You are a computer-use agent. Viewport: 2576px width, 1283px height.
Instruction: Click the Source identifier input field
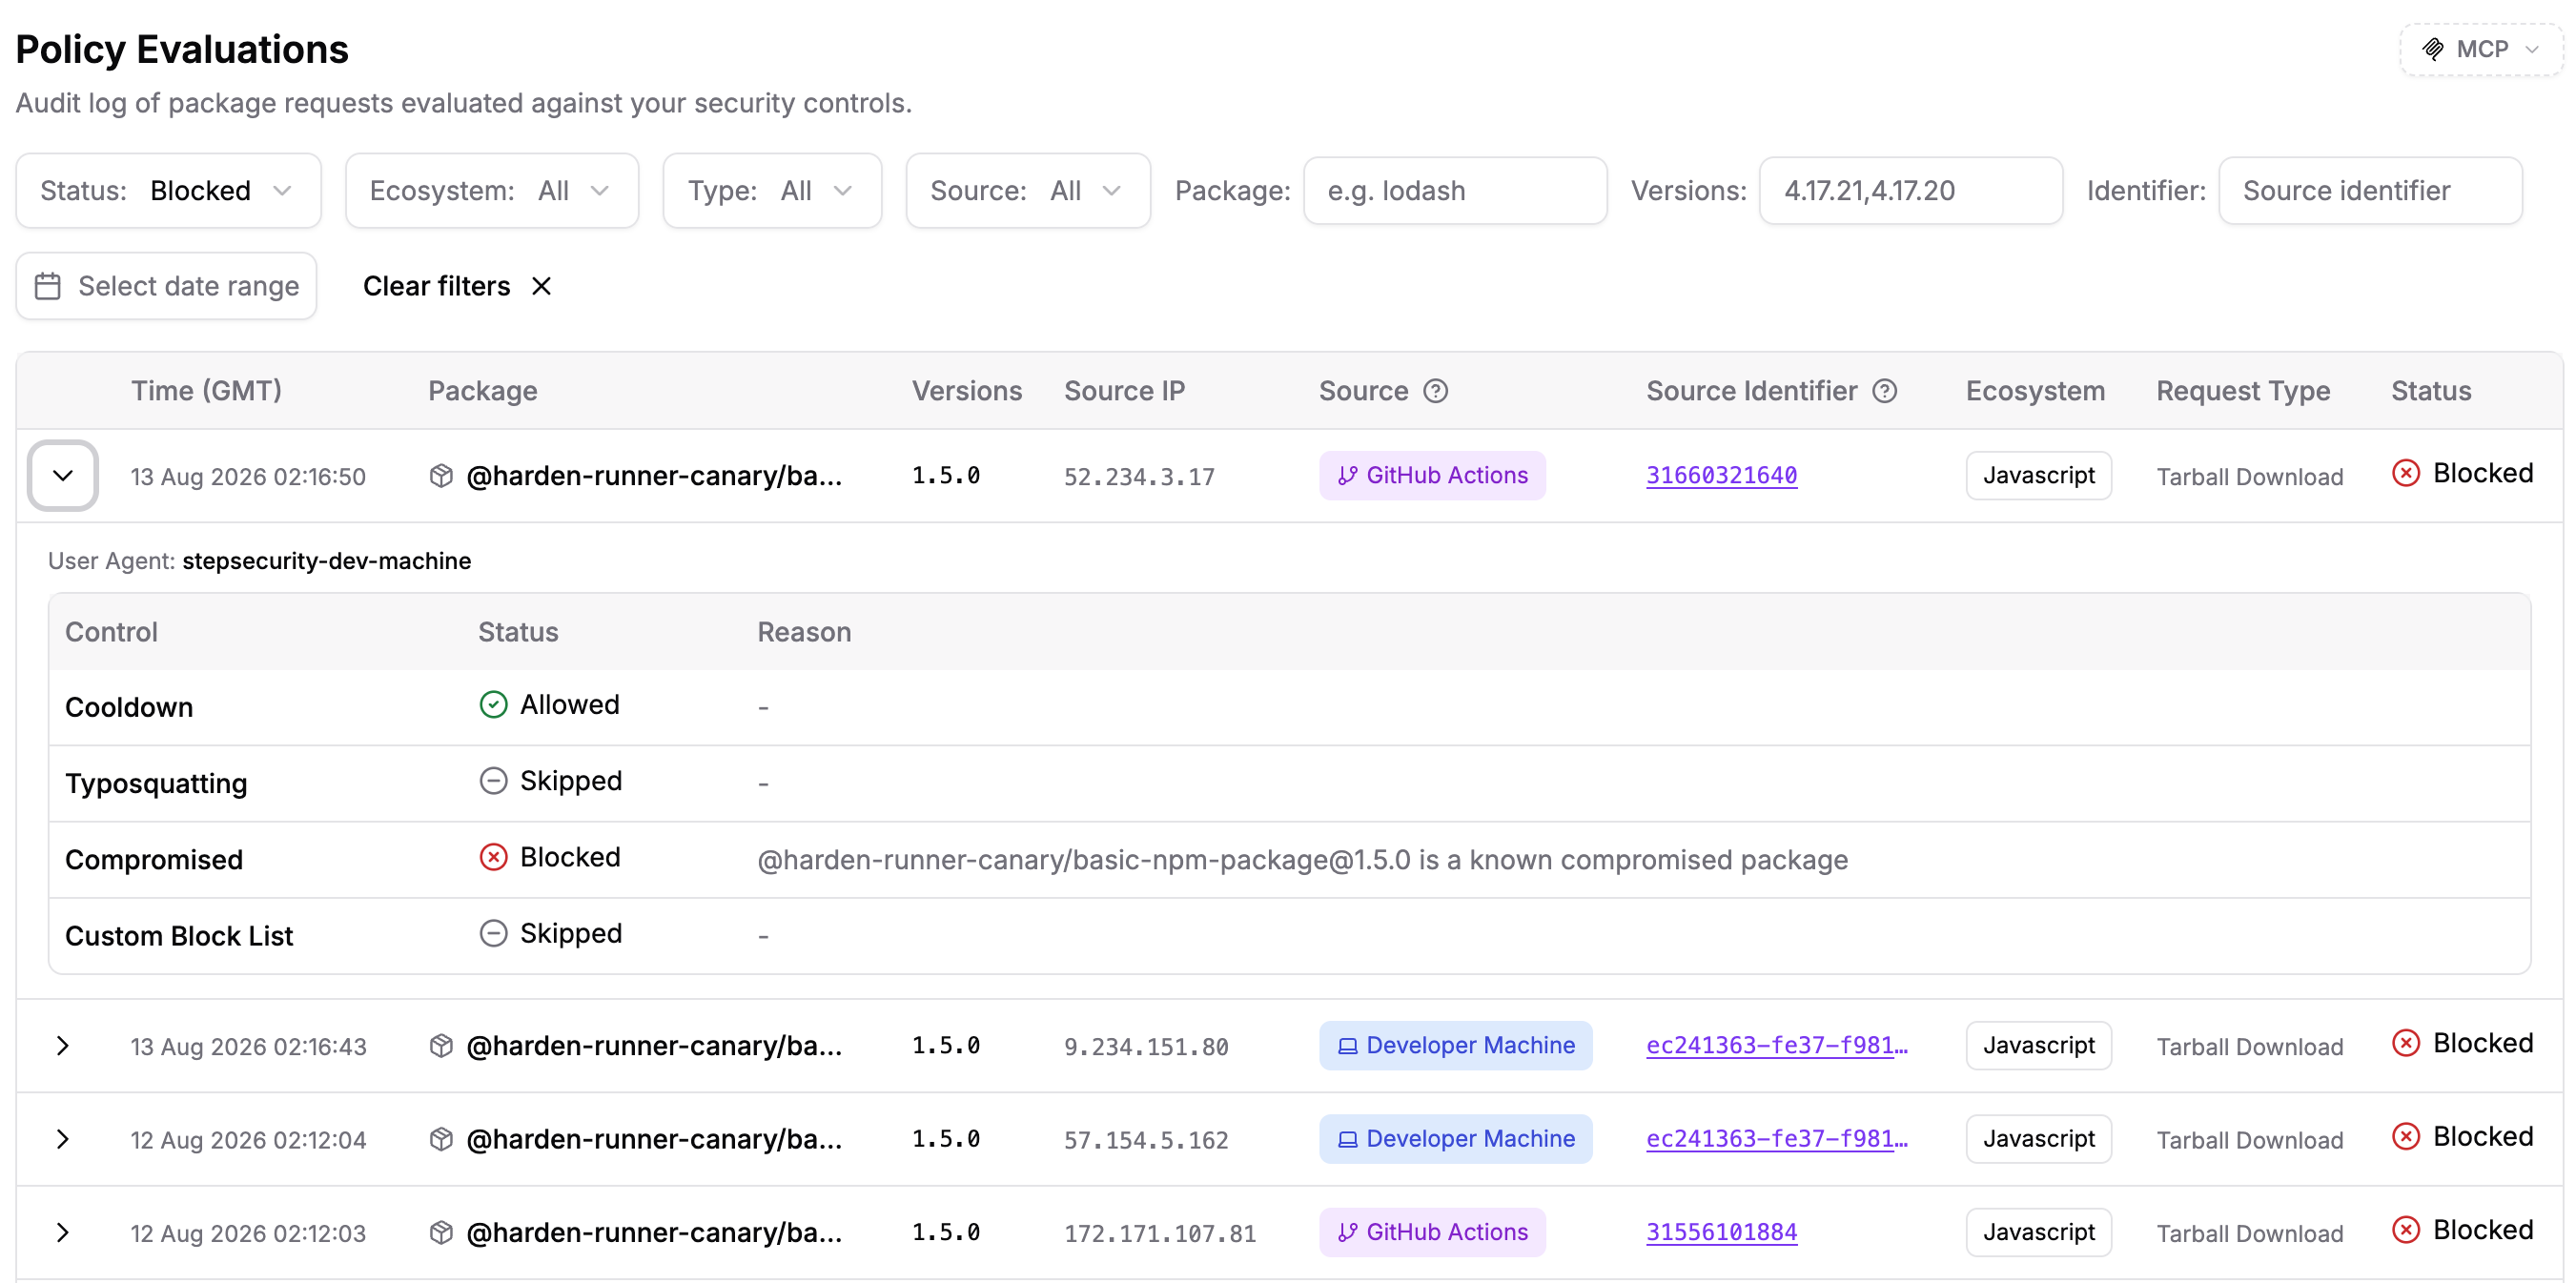click(2370, 190)
